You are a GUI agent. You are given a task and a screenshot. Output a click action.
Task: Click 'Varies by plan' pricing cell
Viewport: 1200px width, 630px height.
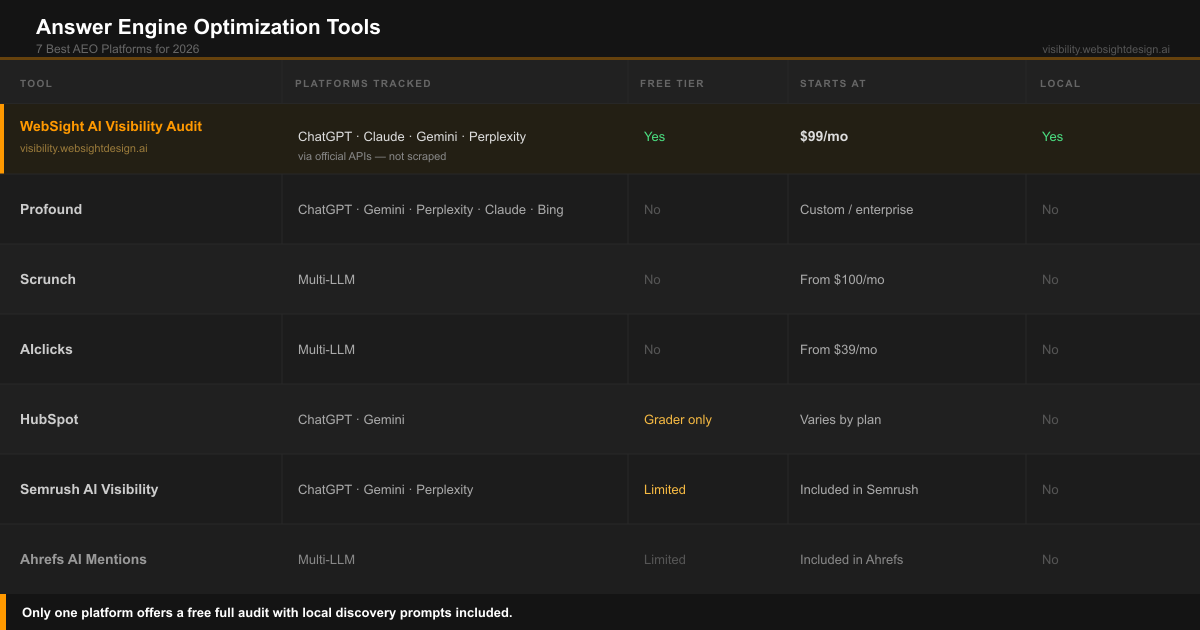840,419
